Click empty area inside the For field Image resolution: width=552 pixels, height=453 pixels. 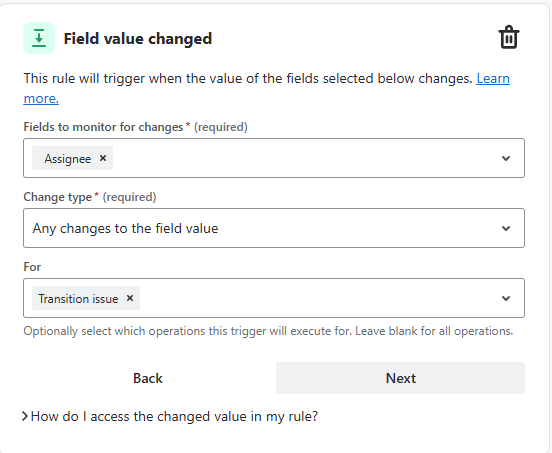point(317,298)
